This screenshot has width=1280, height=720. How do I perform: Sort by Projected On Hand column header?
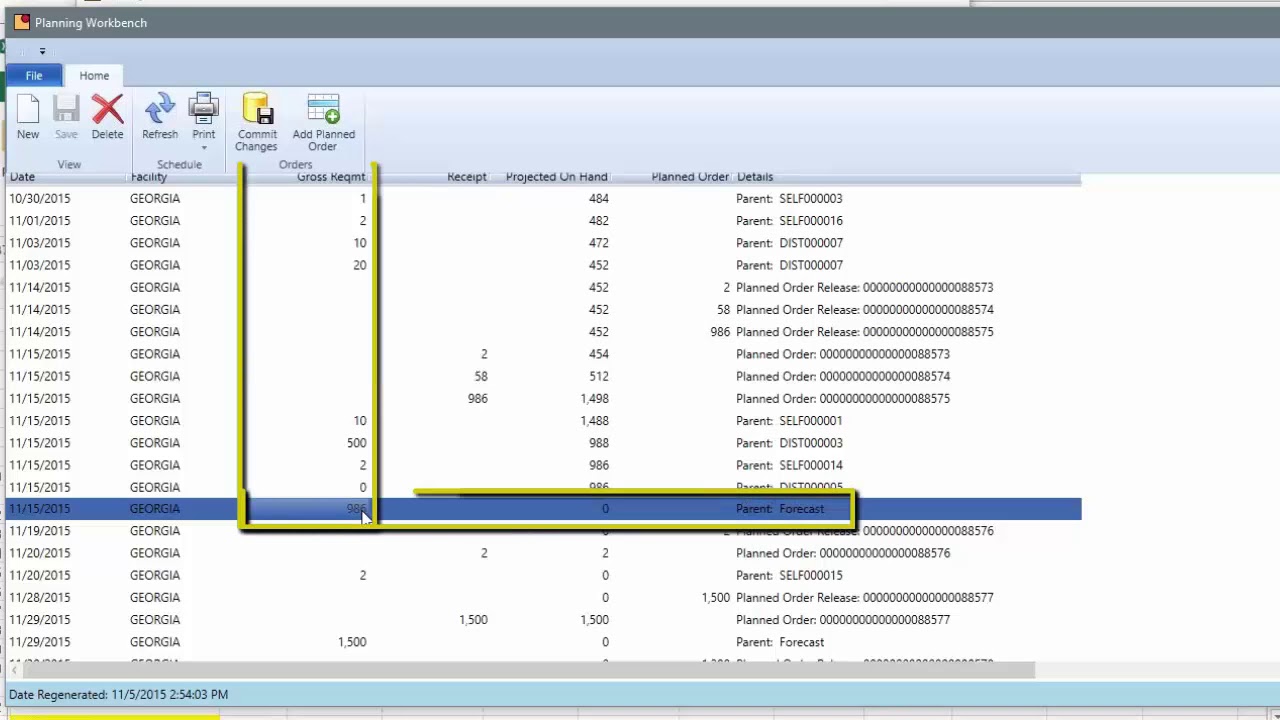click(x=556, y=177)
